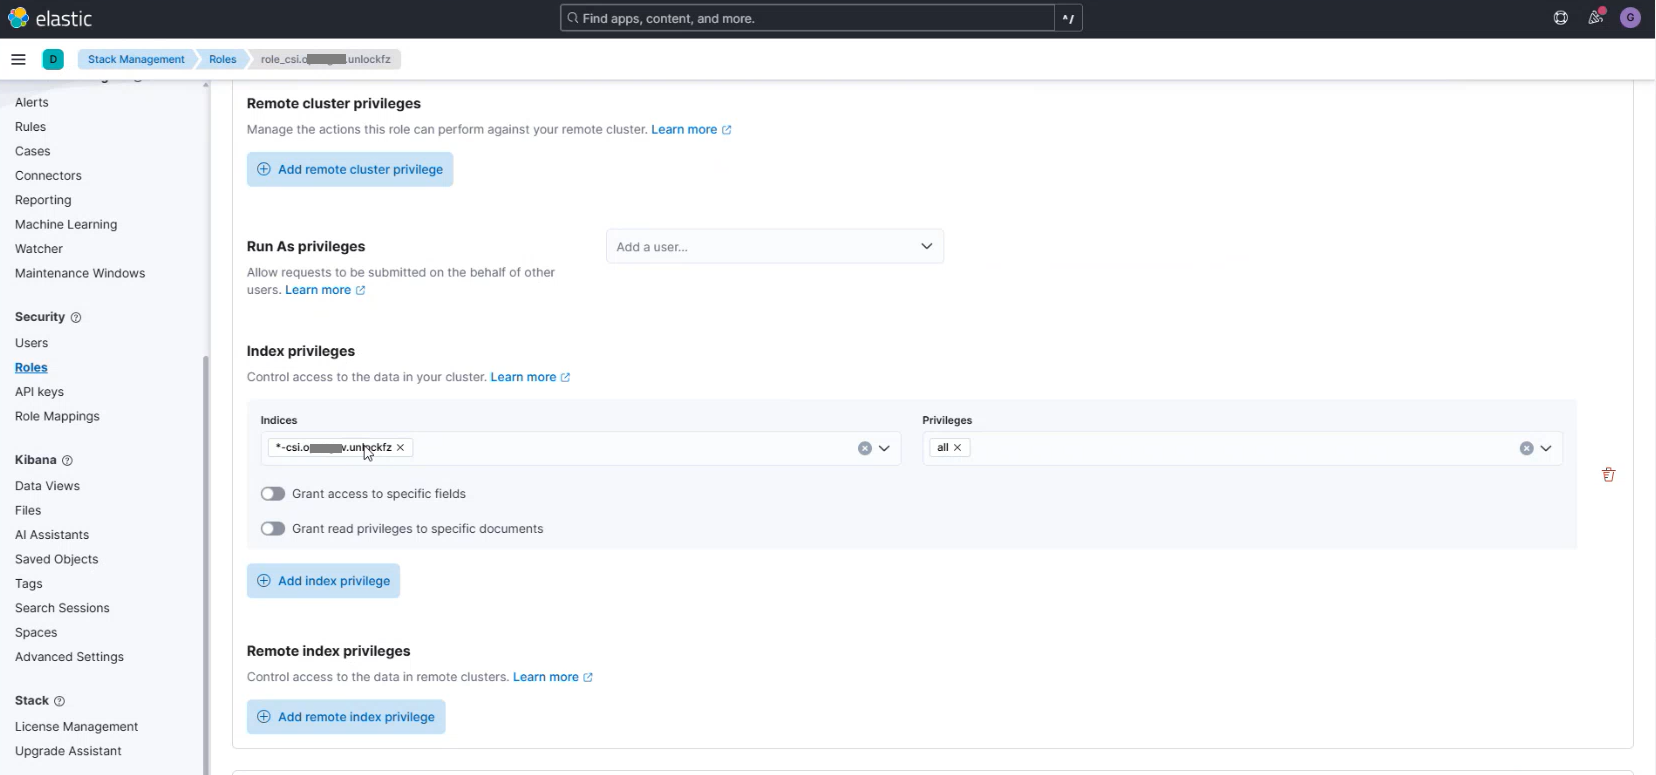Open Advanced Settings in the sidebar
The height and width of the screenshot is (775, 1656).
pyautogui.click(x=70, y=657)
